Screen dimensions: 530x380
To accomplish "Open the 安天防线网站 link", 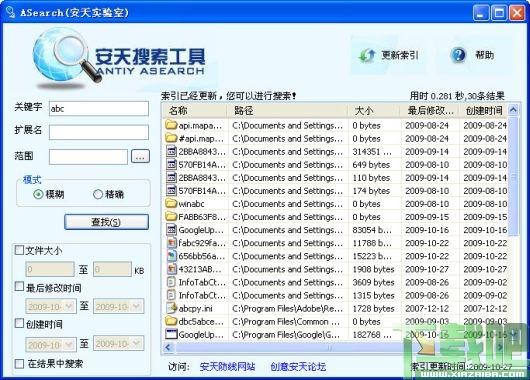I will (227, 366).
